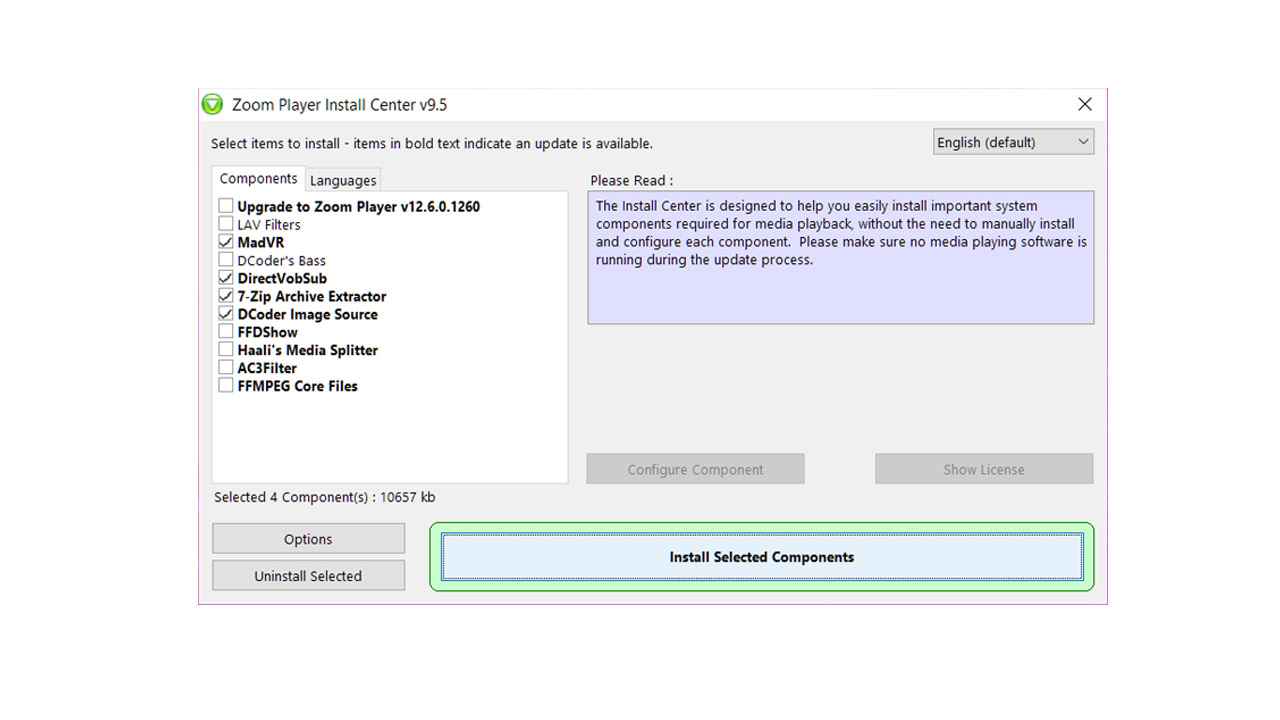The image size is (1280, 720).
Task: Uncheck the DirectVobSub checkbox
Action: click(x=226, y=278)
